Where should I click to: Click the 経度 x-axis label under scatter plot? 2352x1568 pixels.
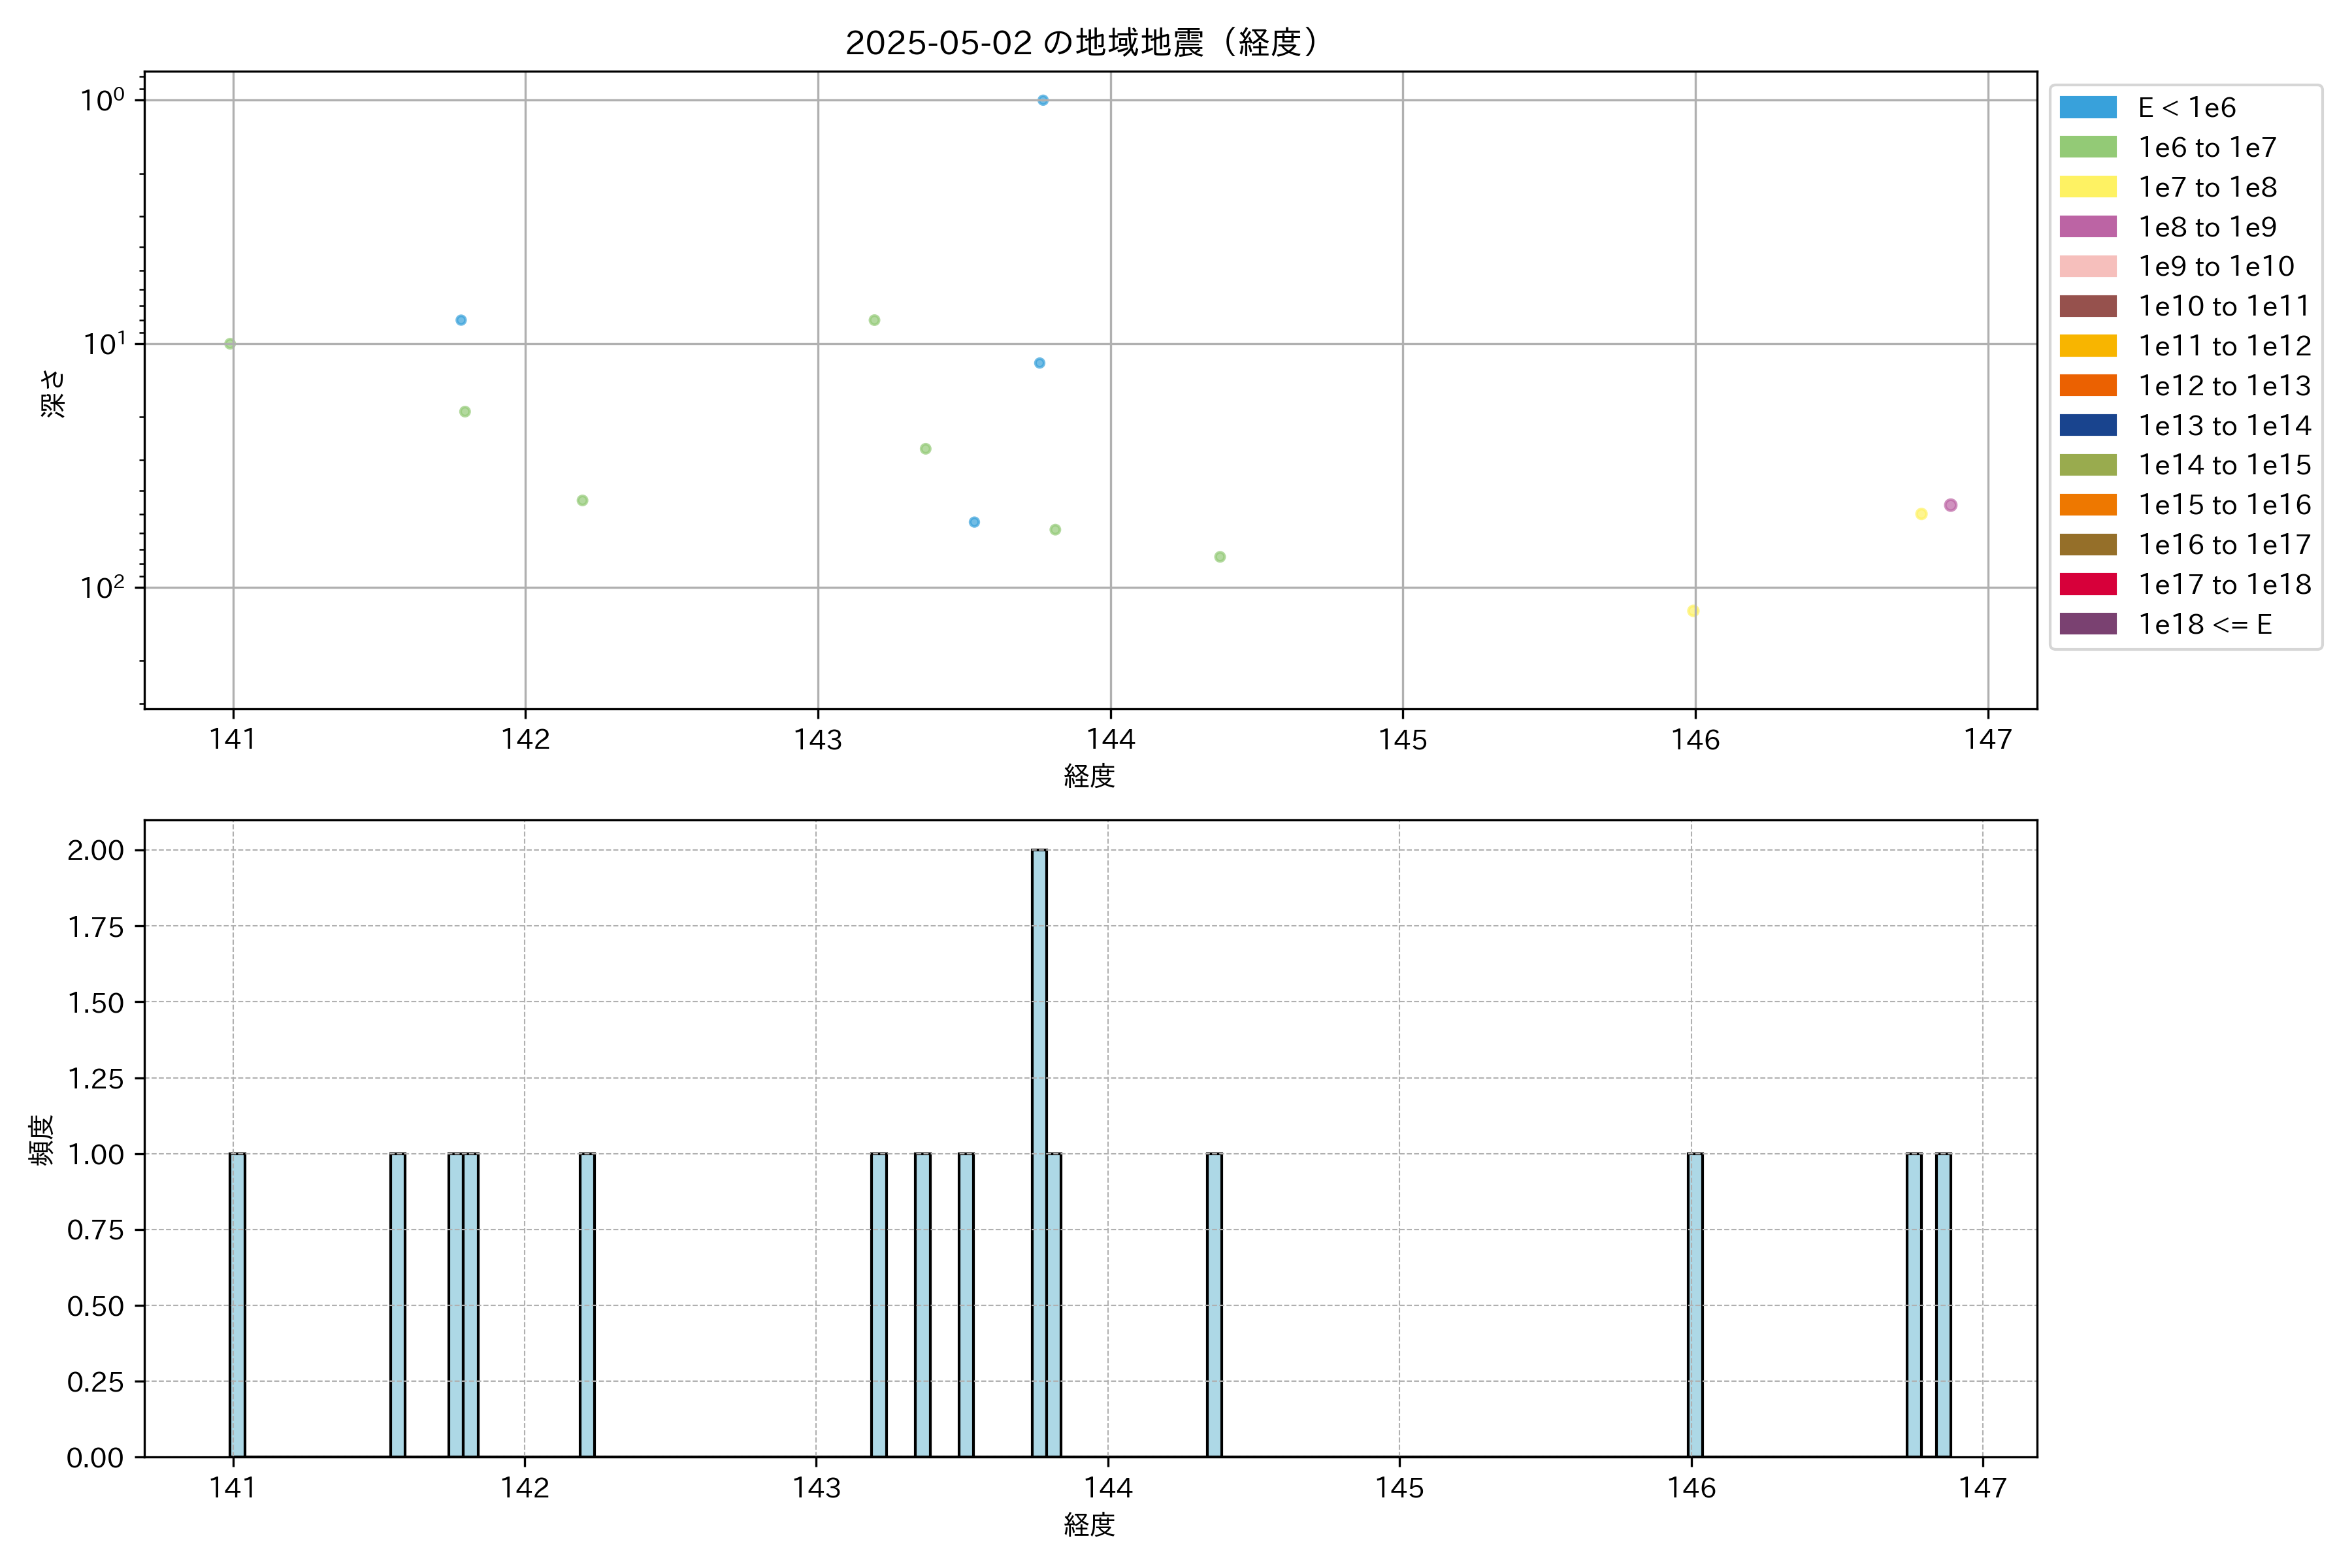[x=1089, y=776]
